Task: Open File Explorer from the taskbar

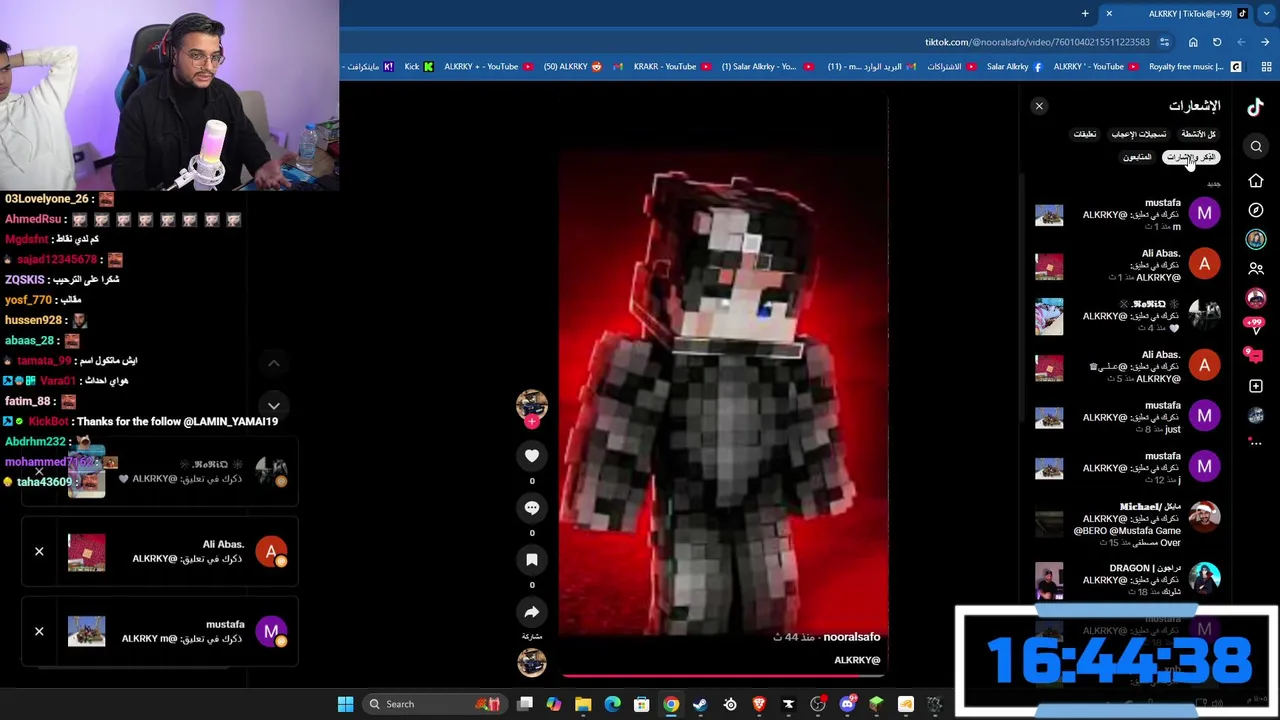Action: click(583, 704)
